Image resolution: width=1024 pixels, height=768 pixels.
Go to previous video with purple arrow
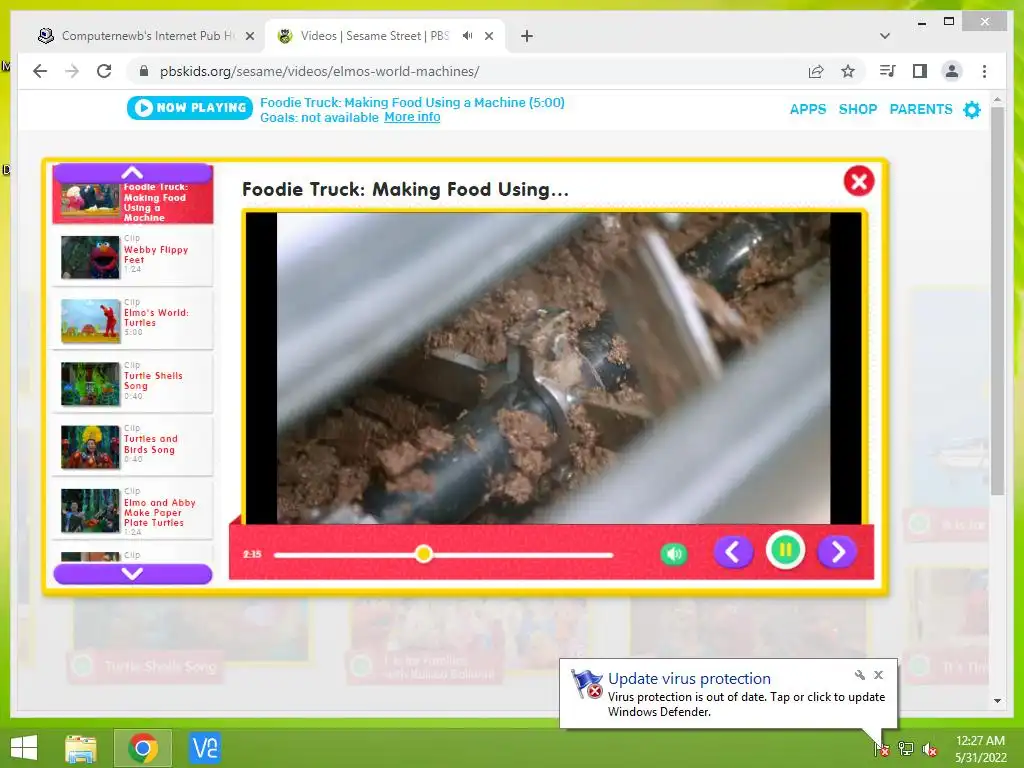point(733,552)
